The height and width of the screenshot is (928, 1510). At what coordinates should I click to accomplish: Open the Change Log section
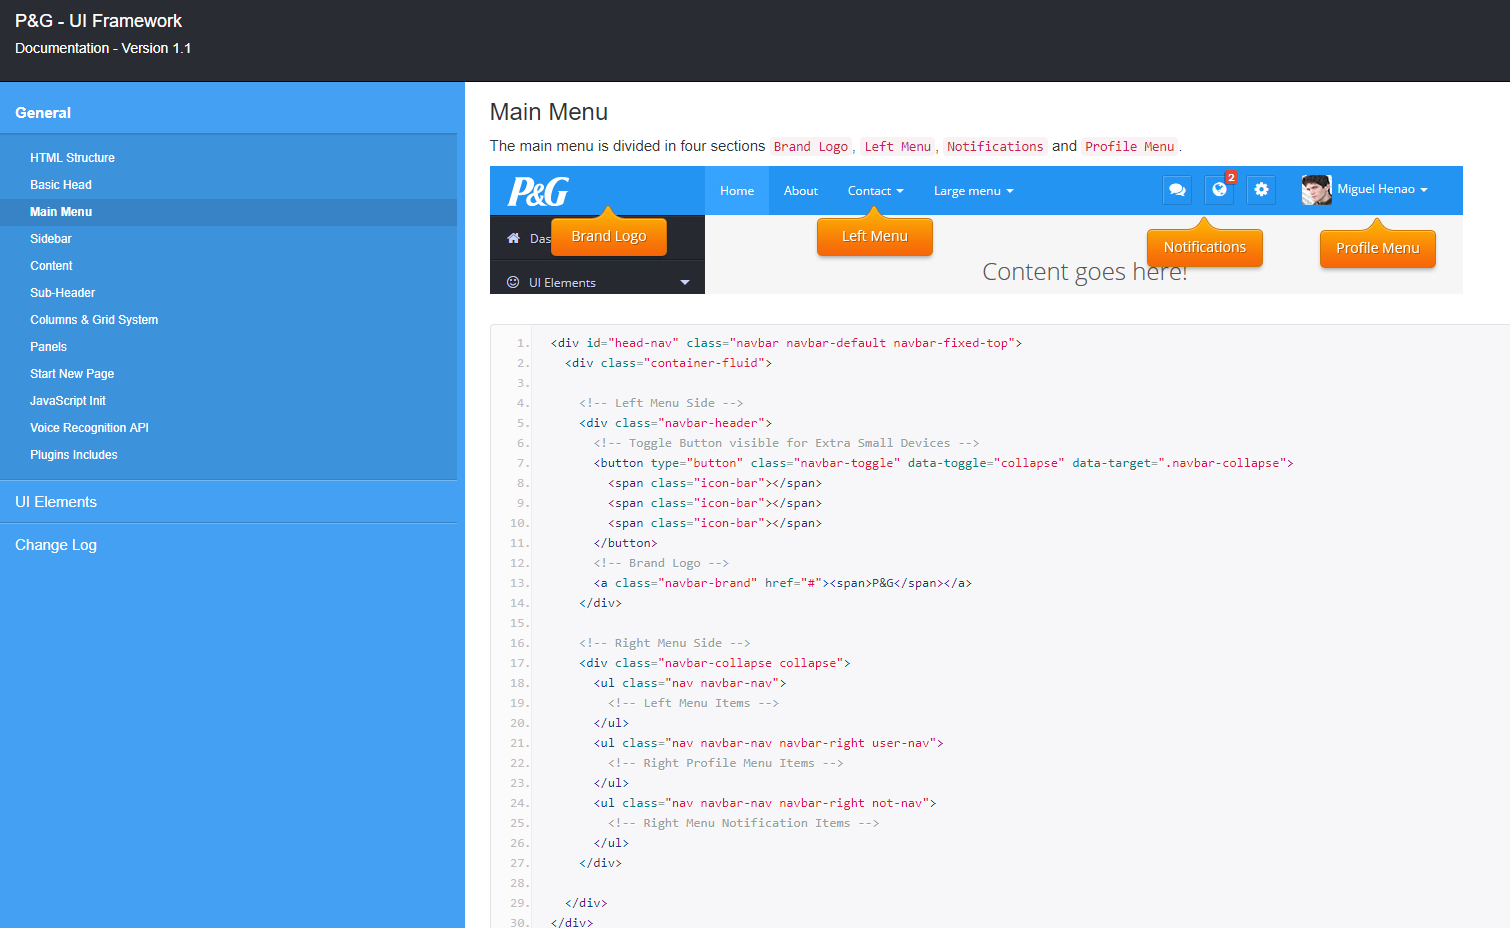55,544
